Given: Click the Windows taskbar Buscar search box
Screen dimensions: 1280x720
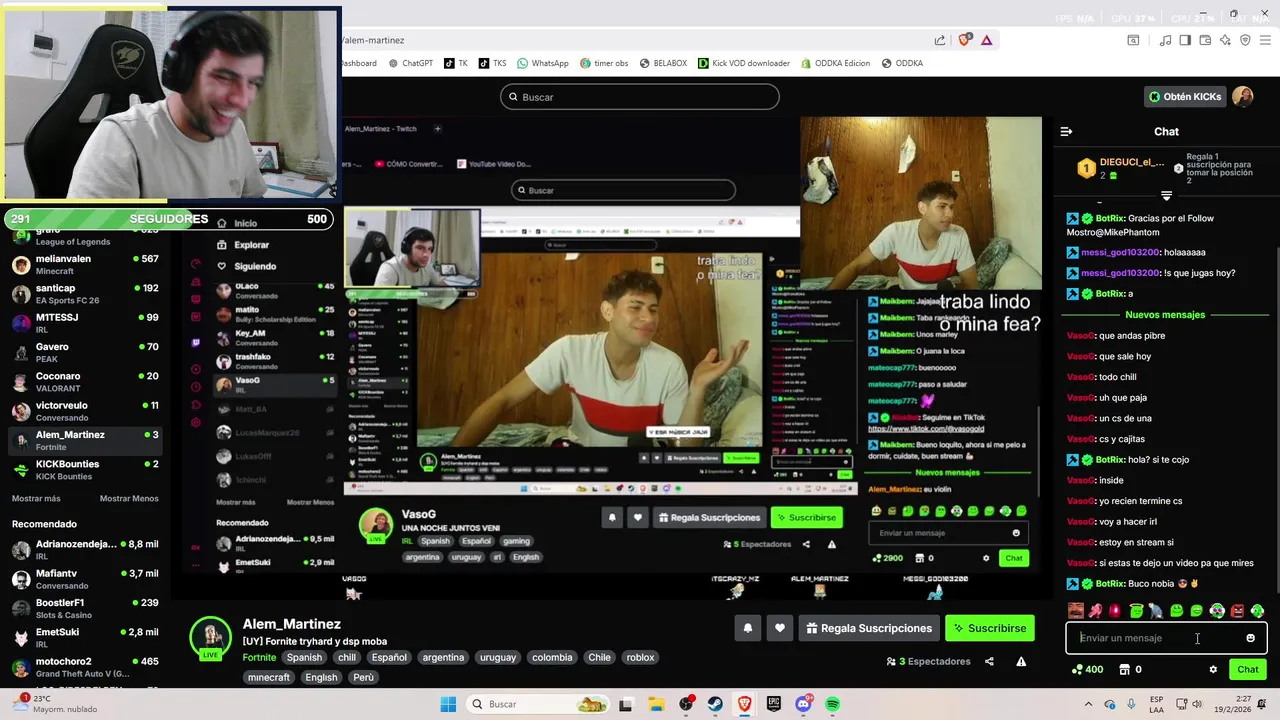Looking at the screenshot, I should coord(538,704).
